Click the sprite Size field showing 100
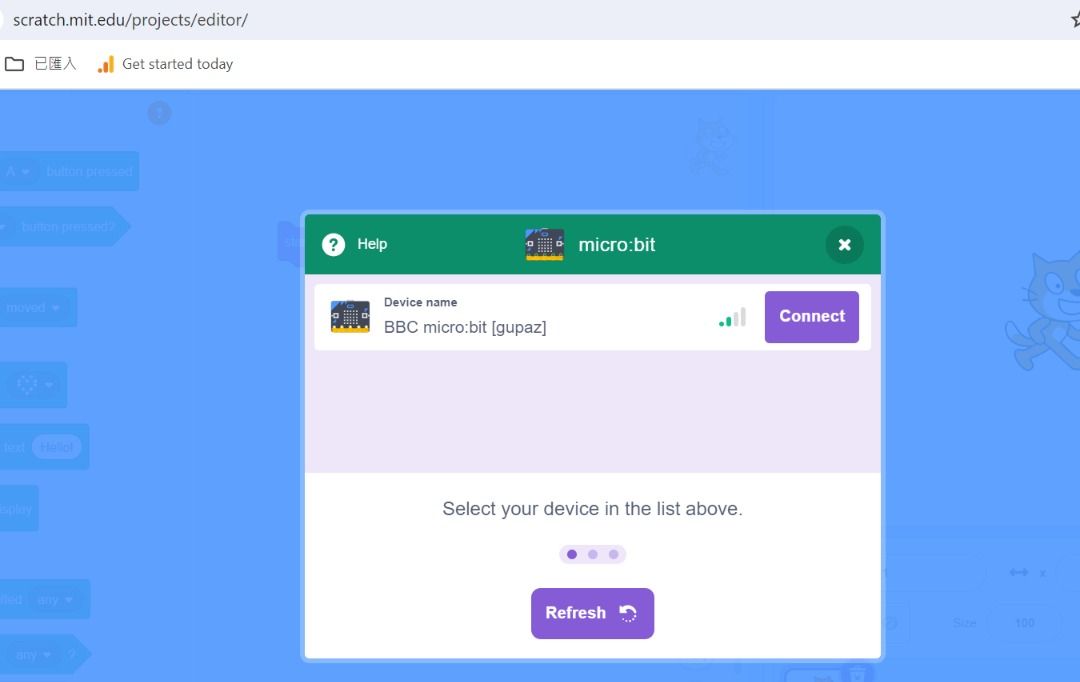The height and width of the screenshot is (682, 1080). click(1024, 623)
